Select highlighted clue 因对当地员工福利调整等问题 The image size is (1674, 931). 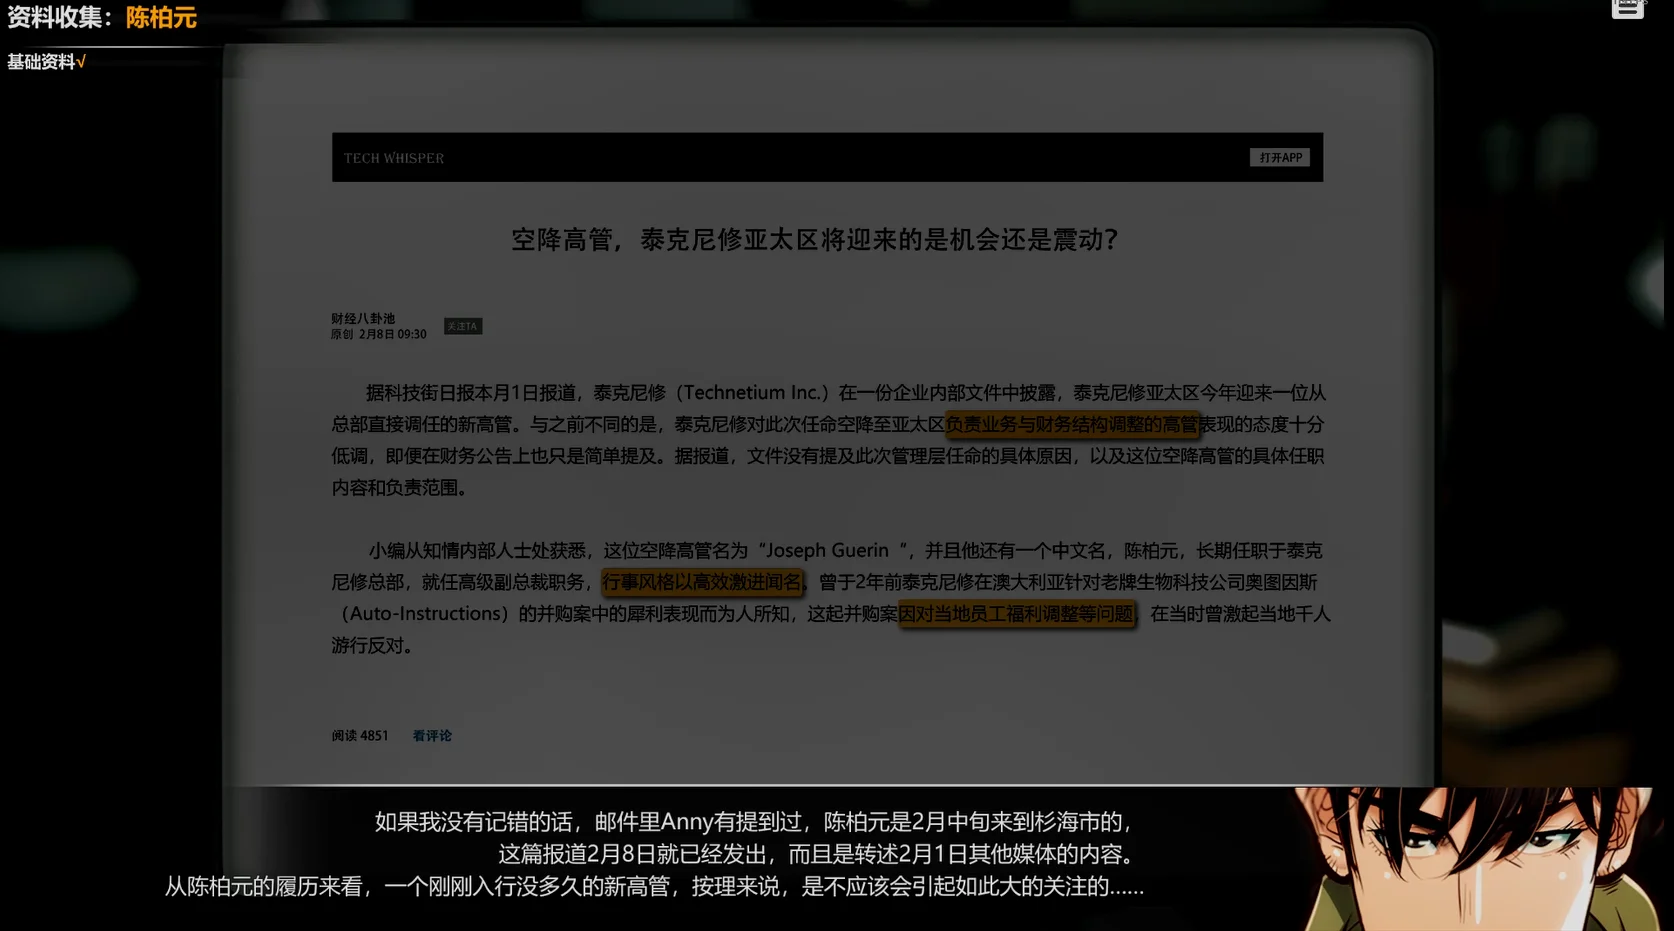coord(1017,614)
